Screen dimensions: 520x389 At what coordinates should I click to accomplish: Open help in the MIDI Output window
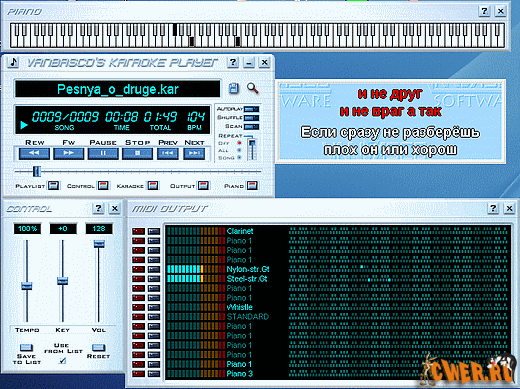click(x=493, y=208)
